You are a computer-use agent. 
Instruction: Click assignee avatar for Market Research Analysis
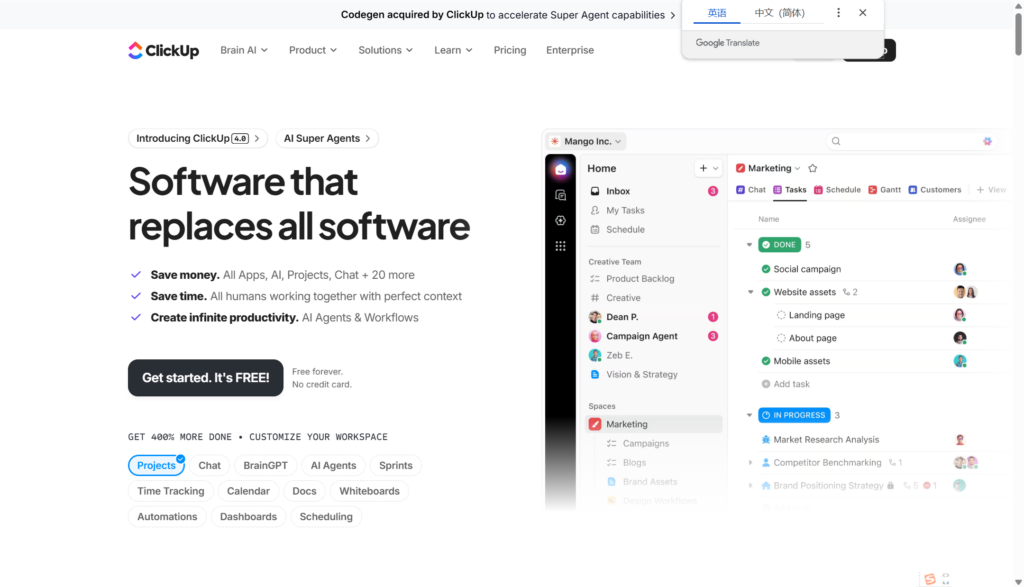959,440
